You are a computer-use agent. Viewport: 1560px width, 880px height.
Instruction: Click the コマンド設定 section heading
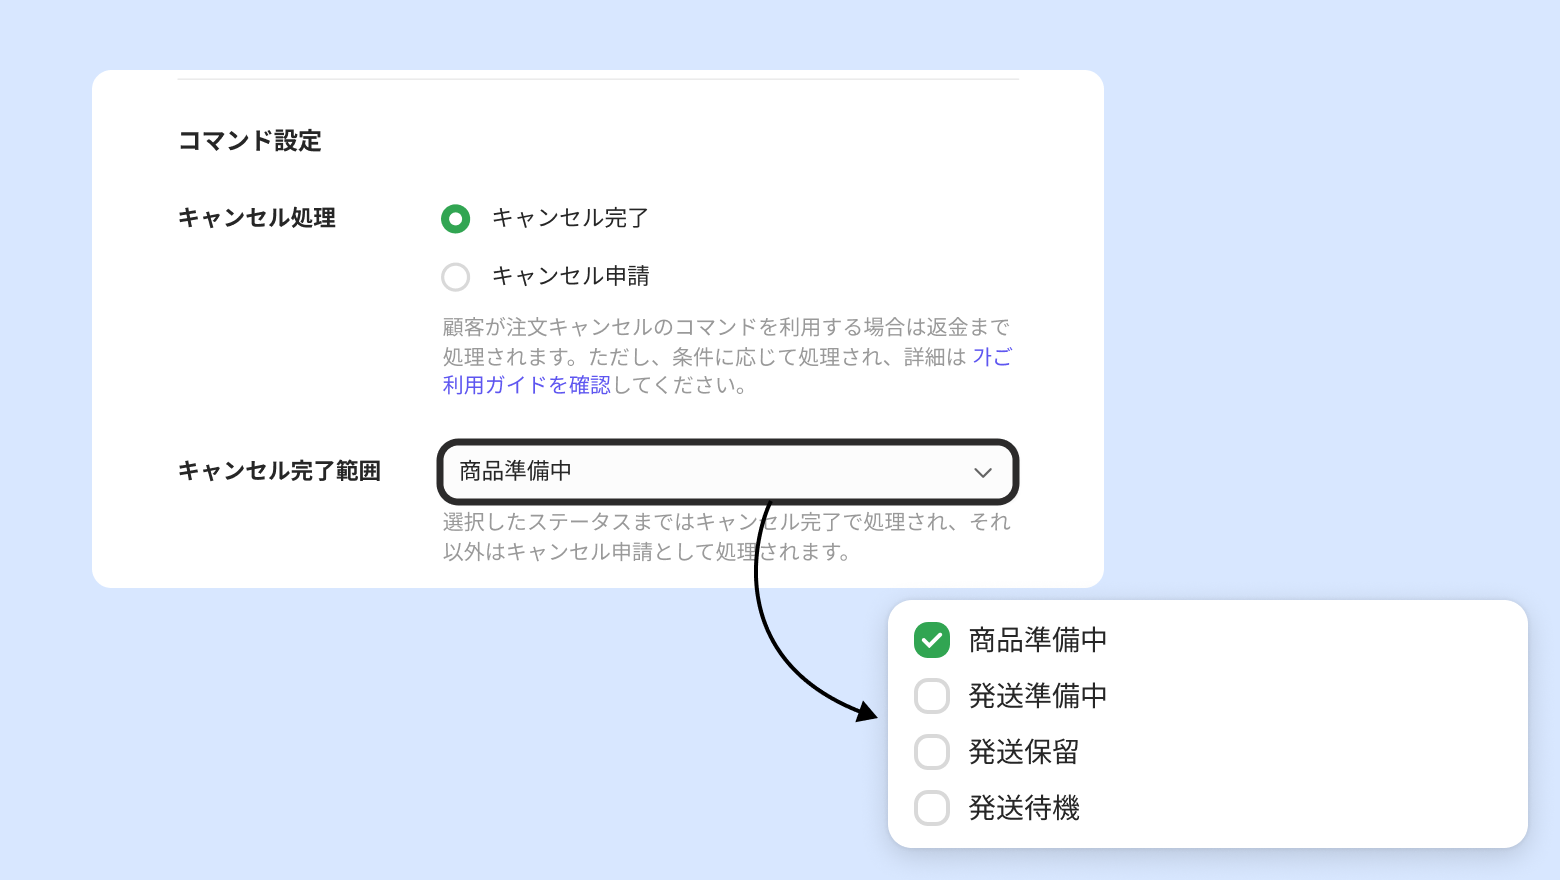coord(250,141)
